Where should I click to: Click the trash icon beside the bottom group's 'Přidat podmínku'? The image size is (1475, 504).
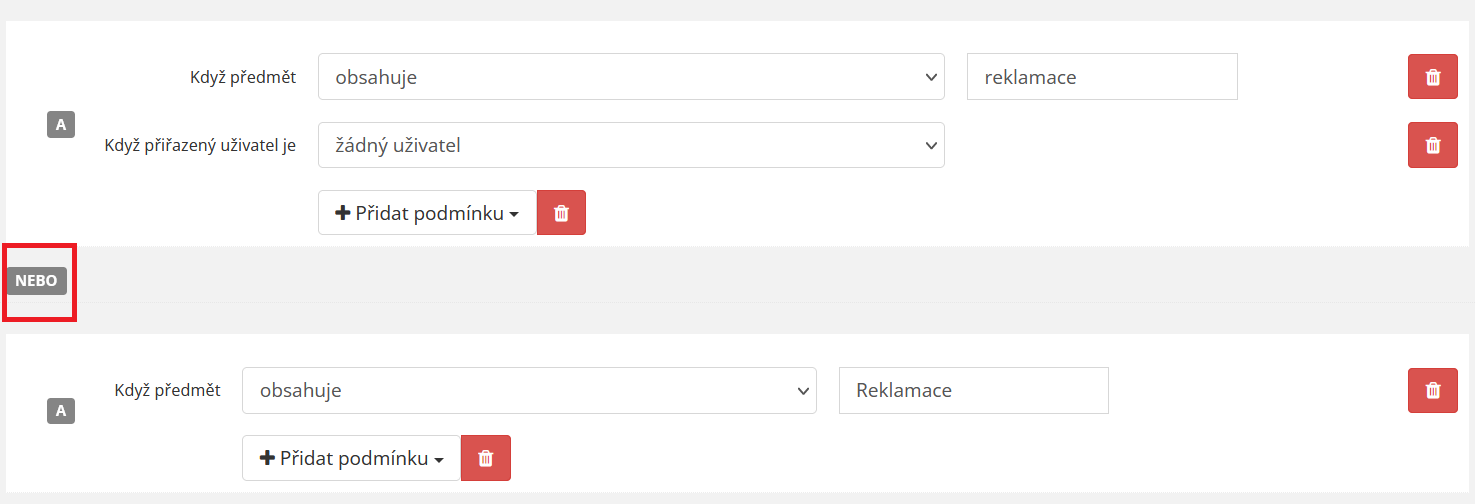coord(485,458)
